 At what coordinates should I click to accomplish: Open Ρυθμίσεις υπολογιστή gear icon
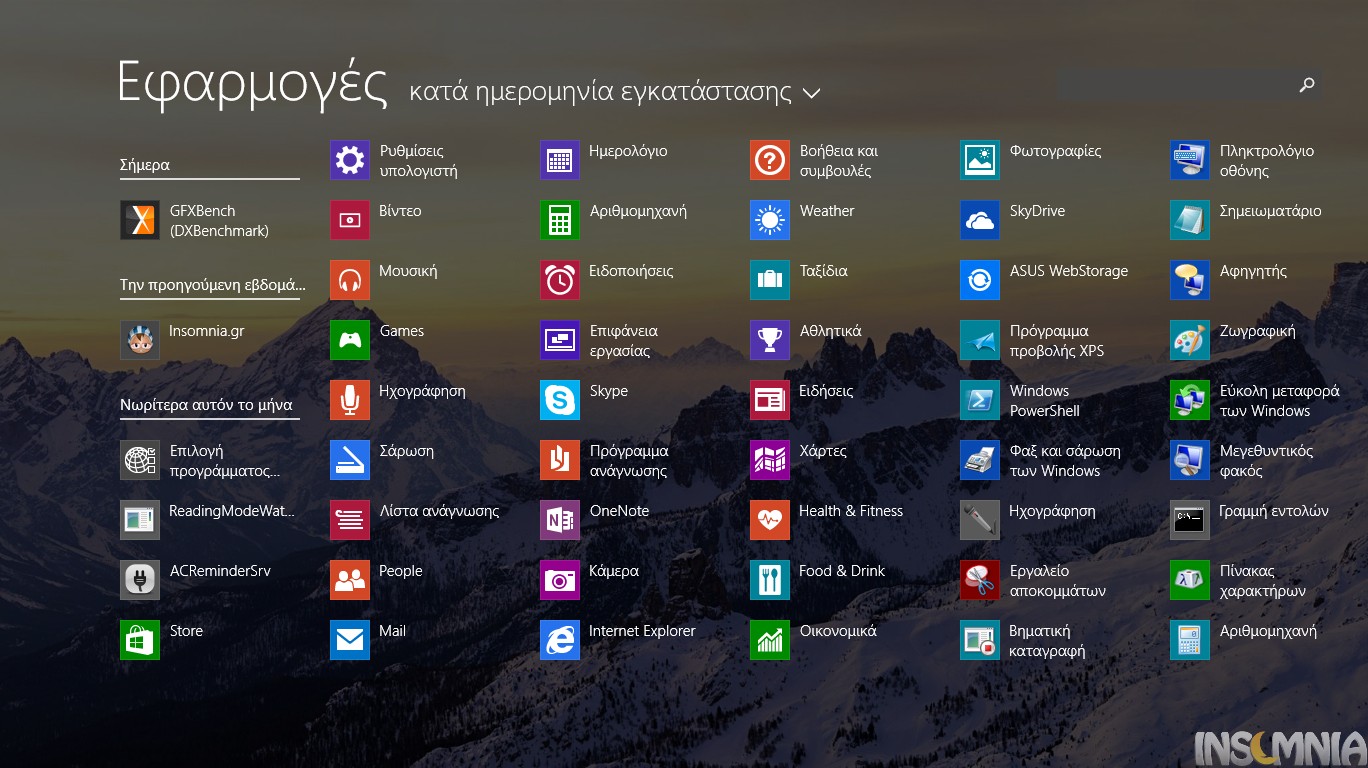pyautogui.click(x=350, y=160)
